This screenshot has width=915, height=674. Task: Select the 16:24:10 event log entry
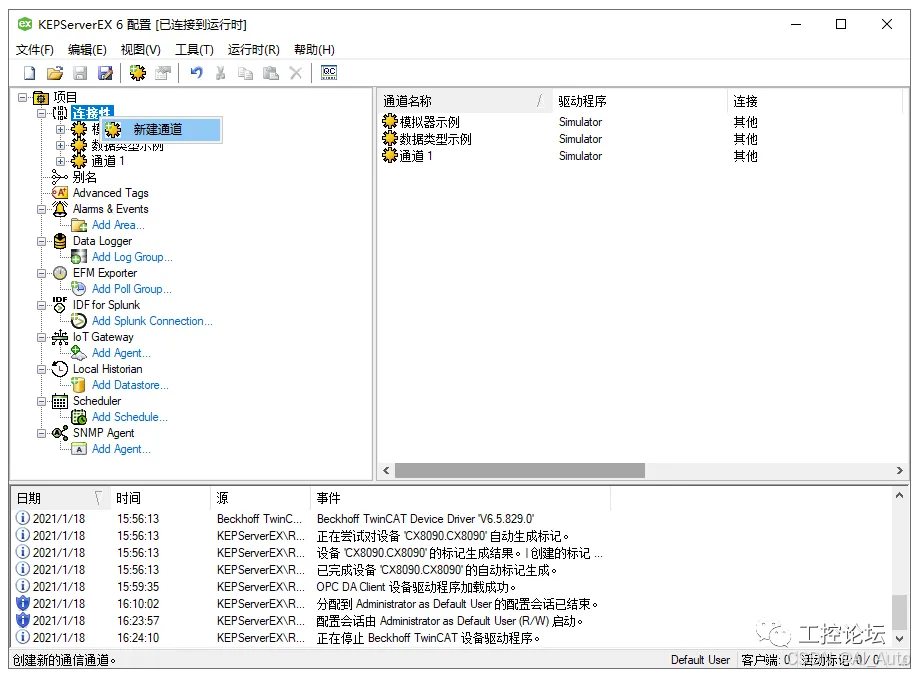click(452, 638)
